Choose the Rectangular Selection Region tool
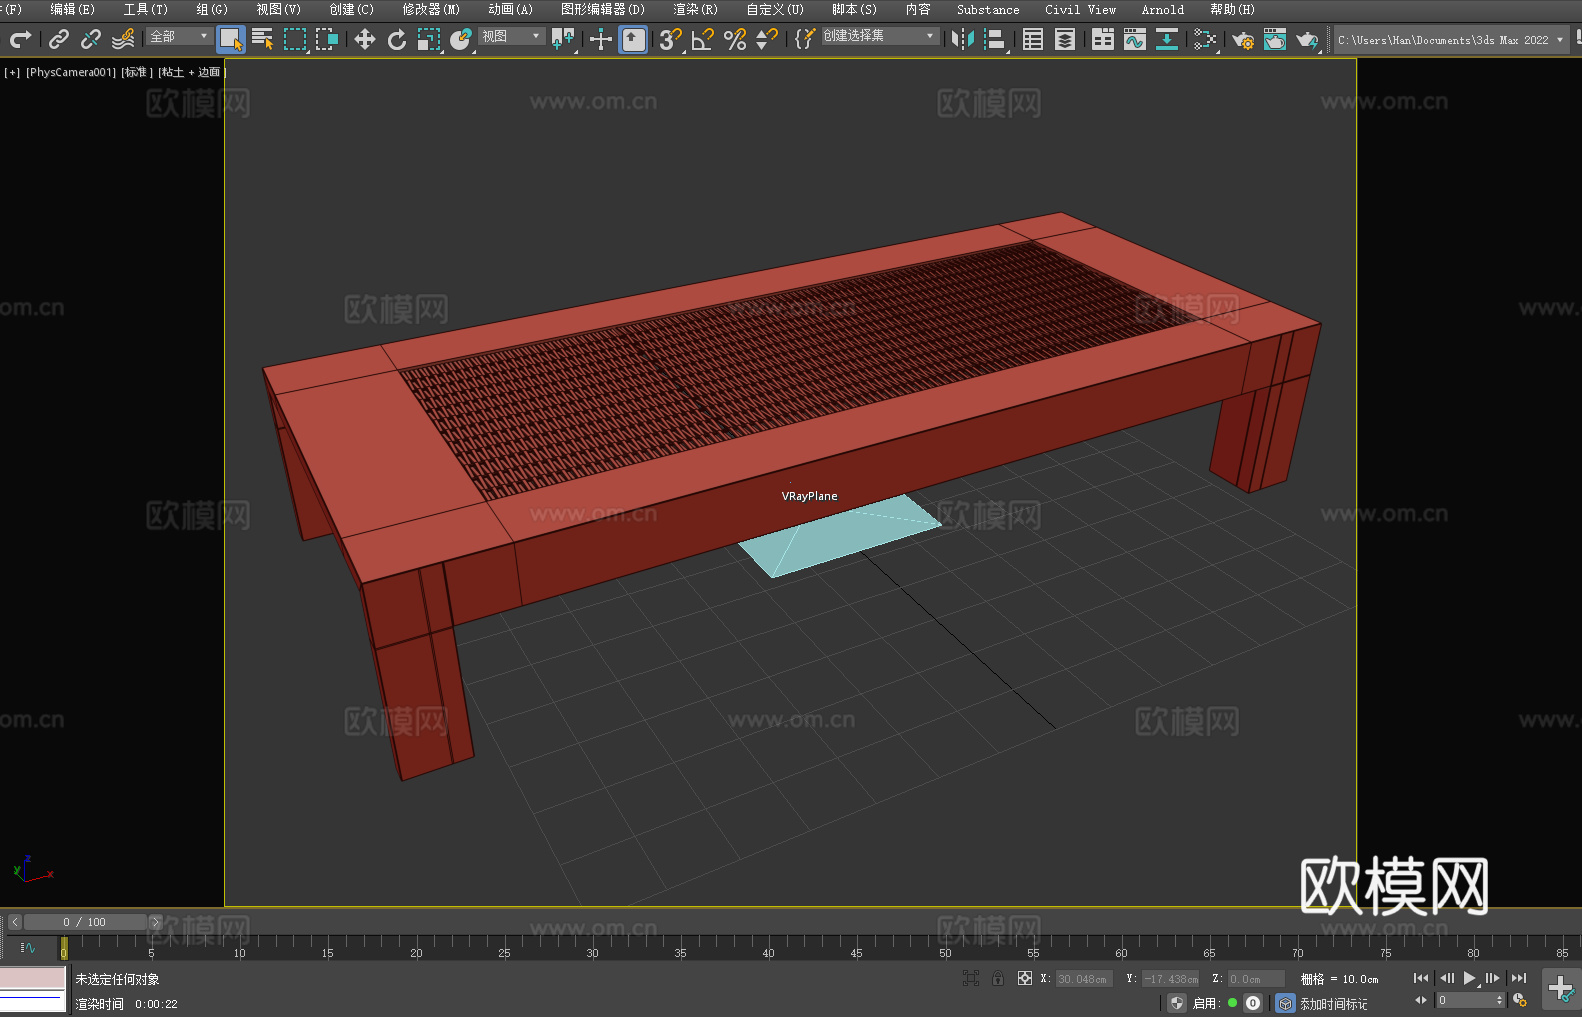 tap(295, 39)
